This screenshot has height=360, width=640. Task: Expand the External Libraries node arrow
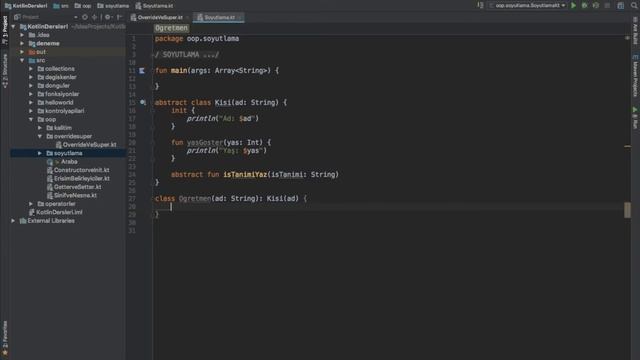pos(13,221)
